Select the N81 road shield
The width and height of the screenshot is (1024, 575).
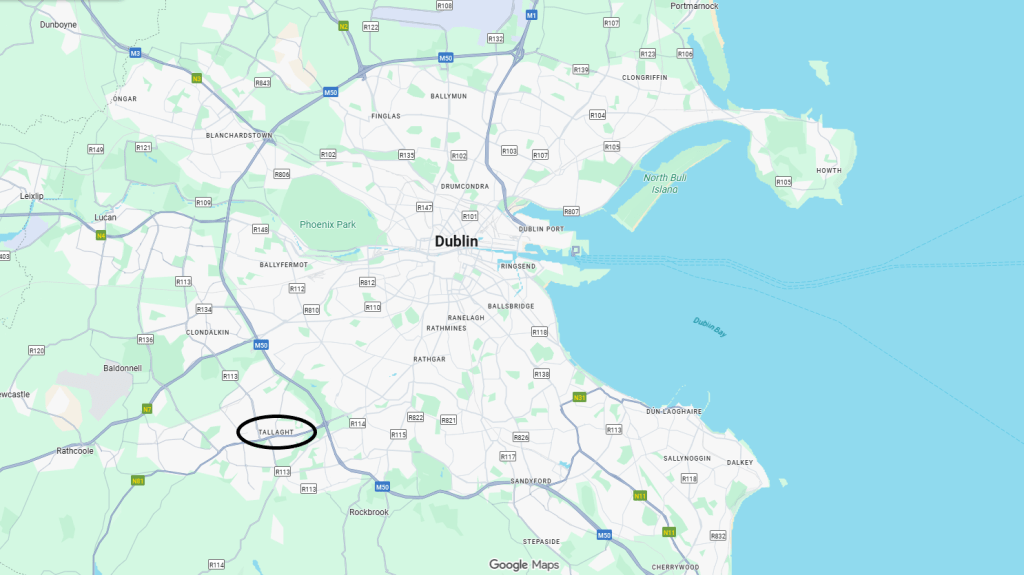(138, 481)
